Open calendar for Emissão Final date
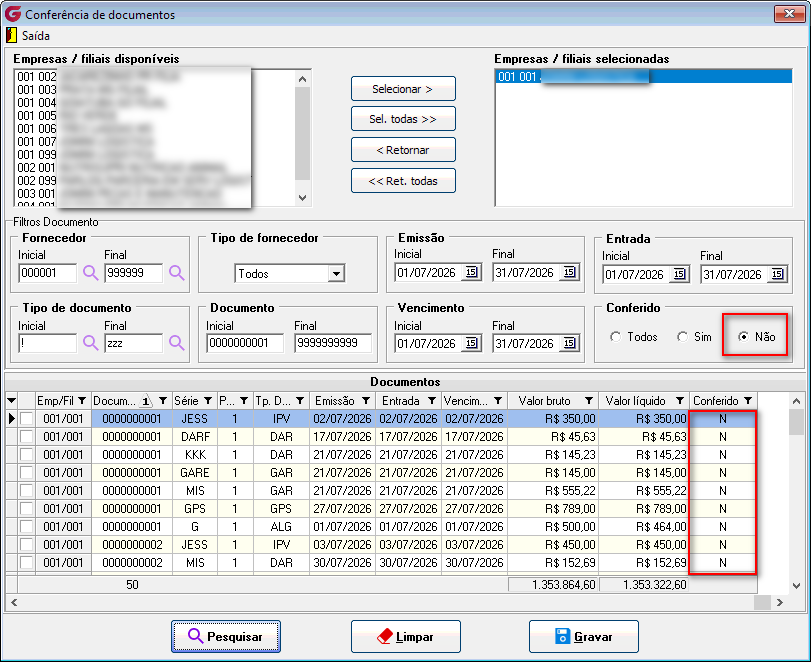Image resolution: width=811 pixels, height=662 pixels. (x=569, y=272)
